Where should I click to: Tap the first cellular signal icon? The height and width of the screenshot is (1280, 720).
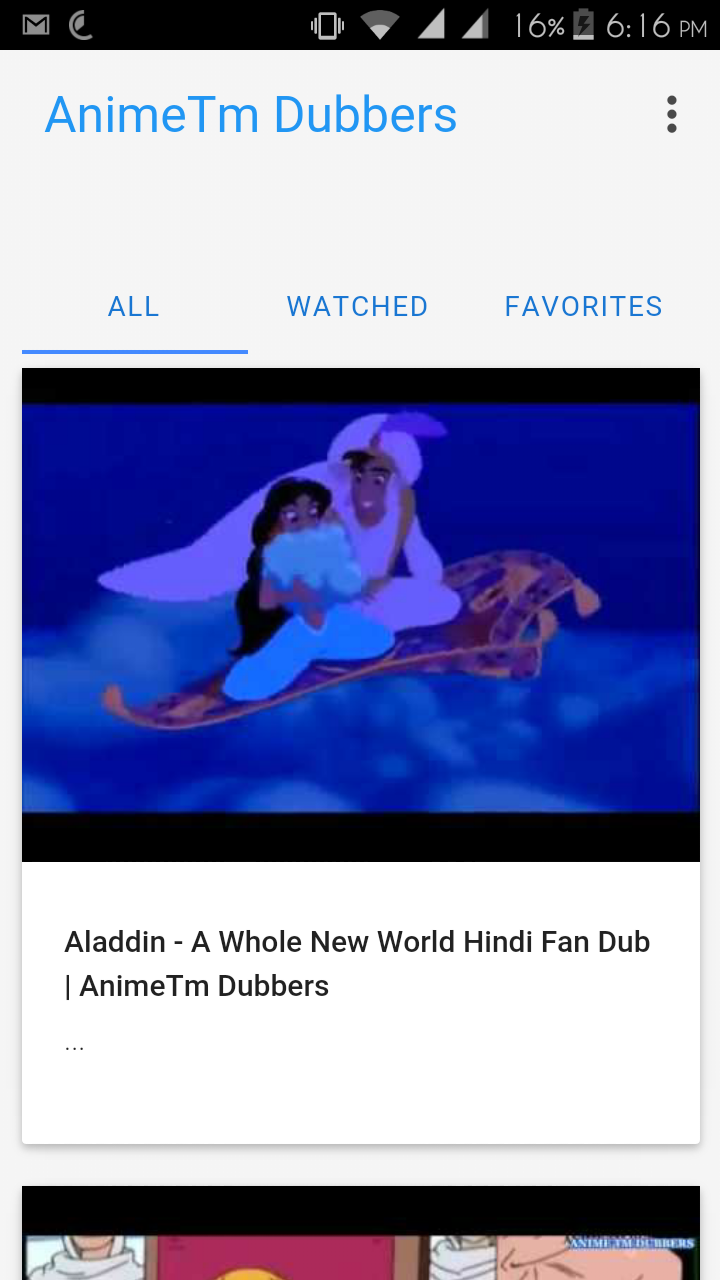point(431,25)
